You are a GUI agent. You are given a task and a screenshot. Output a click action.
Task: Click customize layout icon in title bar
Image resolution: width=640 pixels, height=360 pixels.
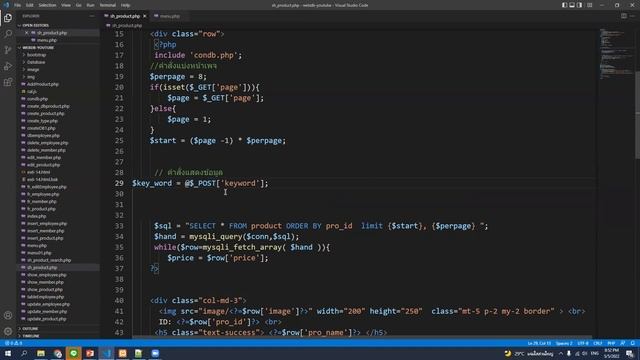point(589,5)
